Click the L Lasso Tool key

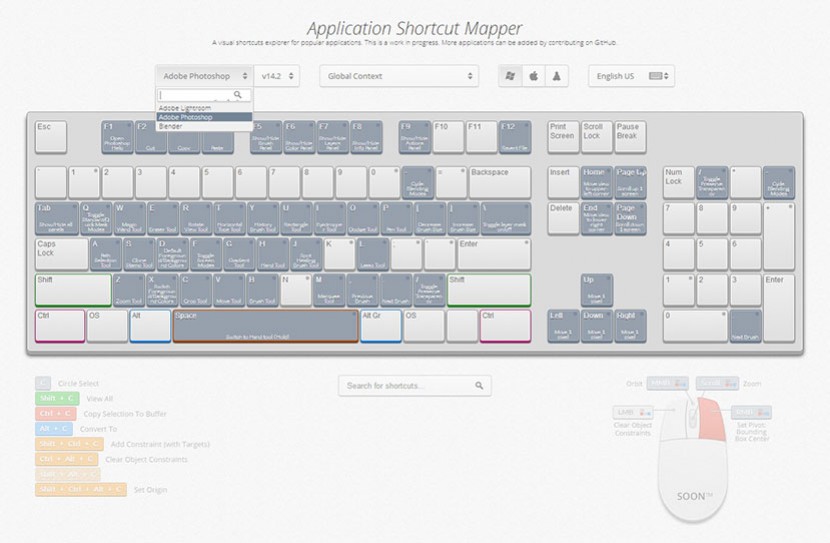coord(373,254)
